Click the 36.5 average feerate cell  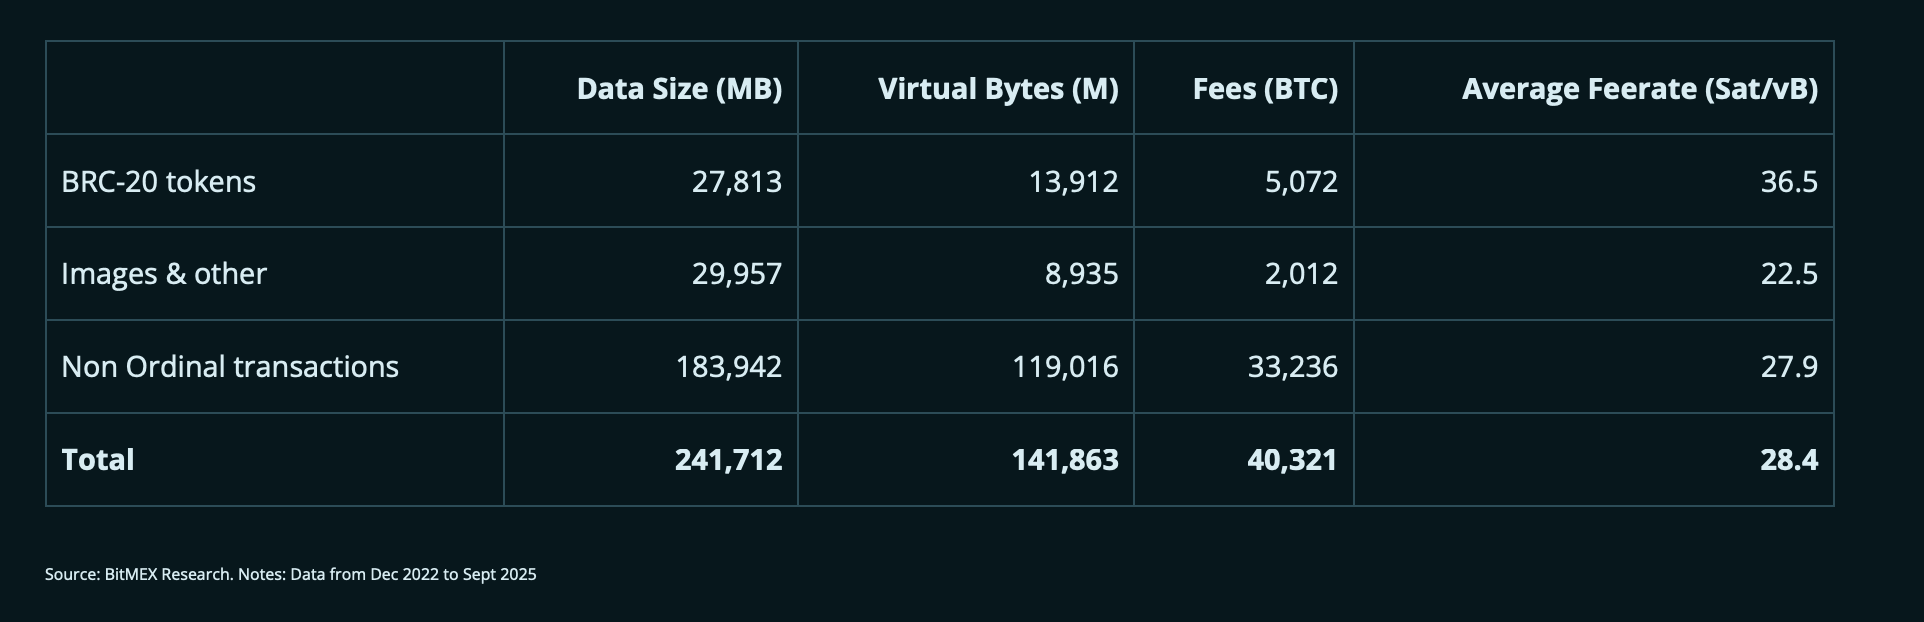1789,182
